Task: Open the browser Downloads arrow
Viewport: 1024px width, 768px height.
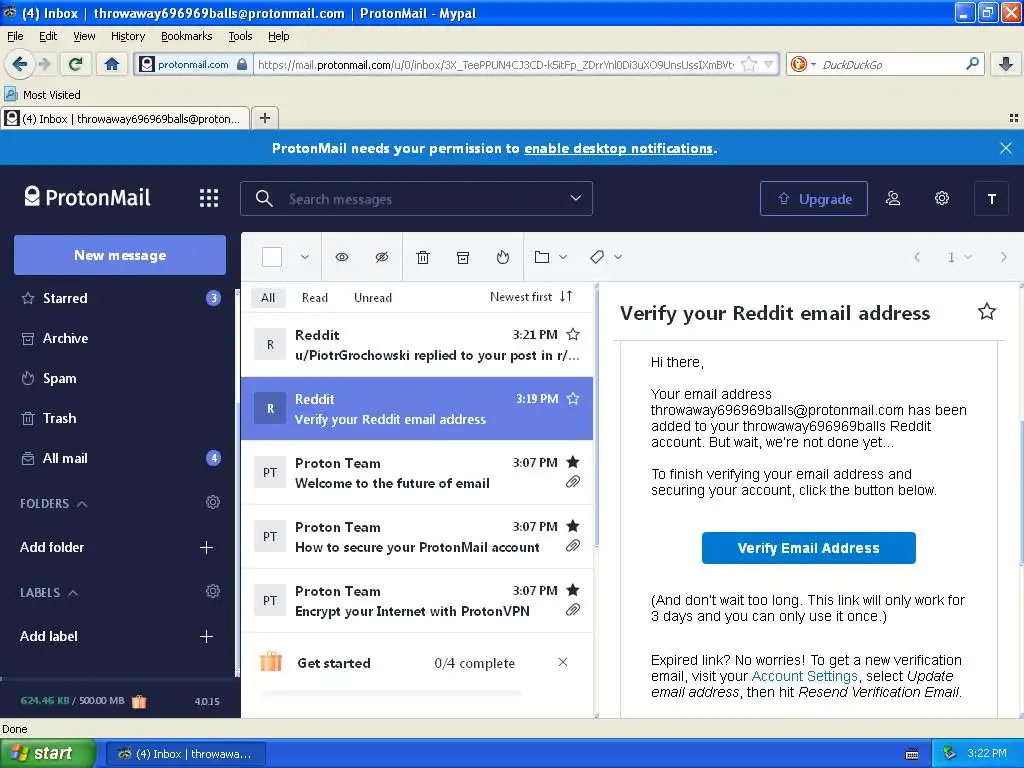Action: coord(1006,64)
